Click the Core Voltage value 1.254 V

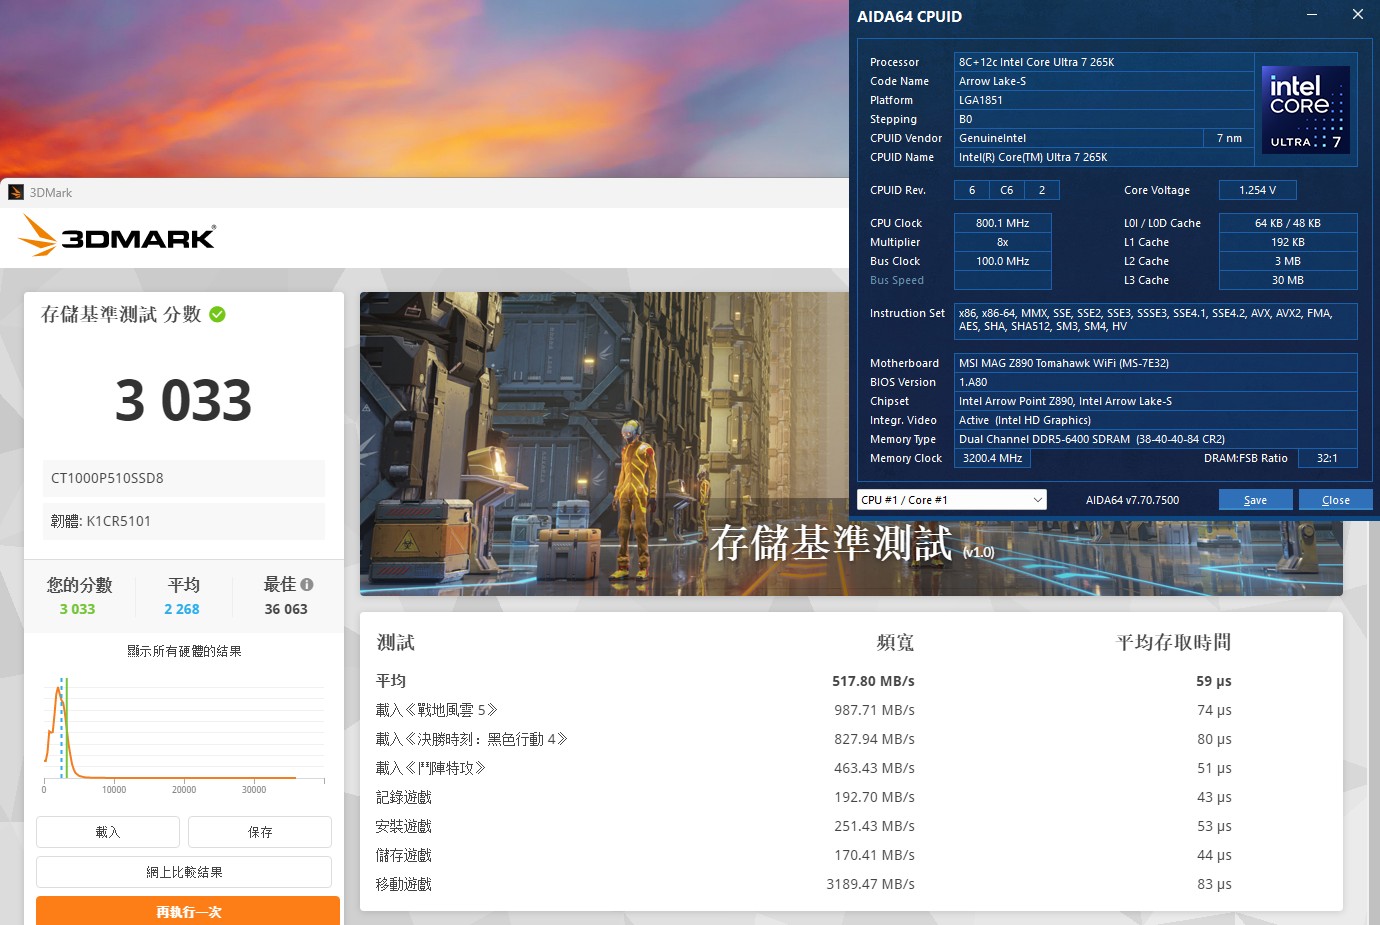1257,190
